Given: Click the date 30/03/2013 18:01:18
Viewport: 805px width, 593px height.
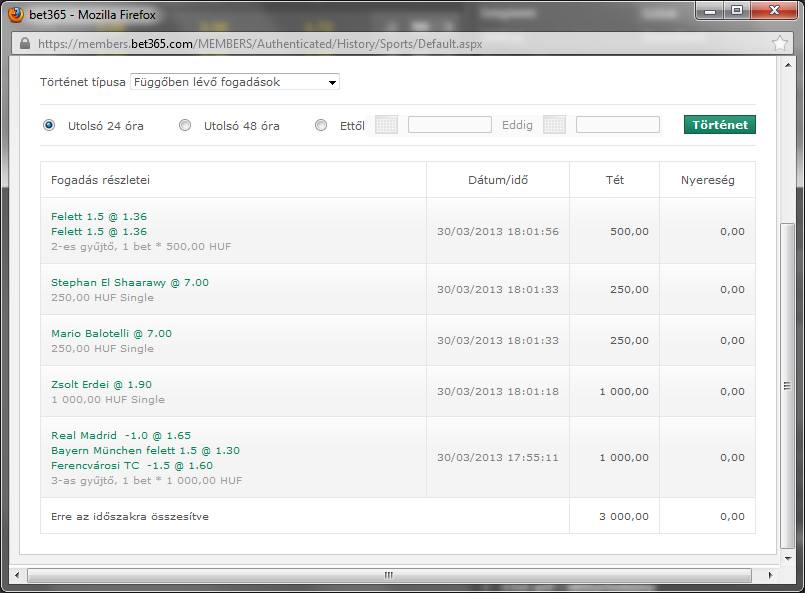Looking at the screenshot, I should click(497, 392).
